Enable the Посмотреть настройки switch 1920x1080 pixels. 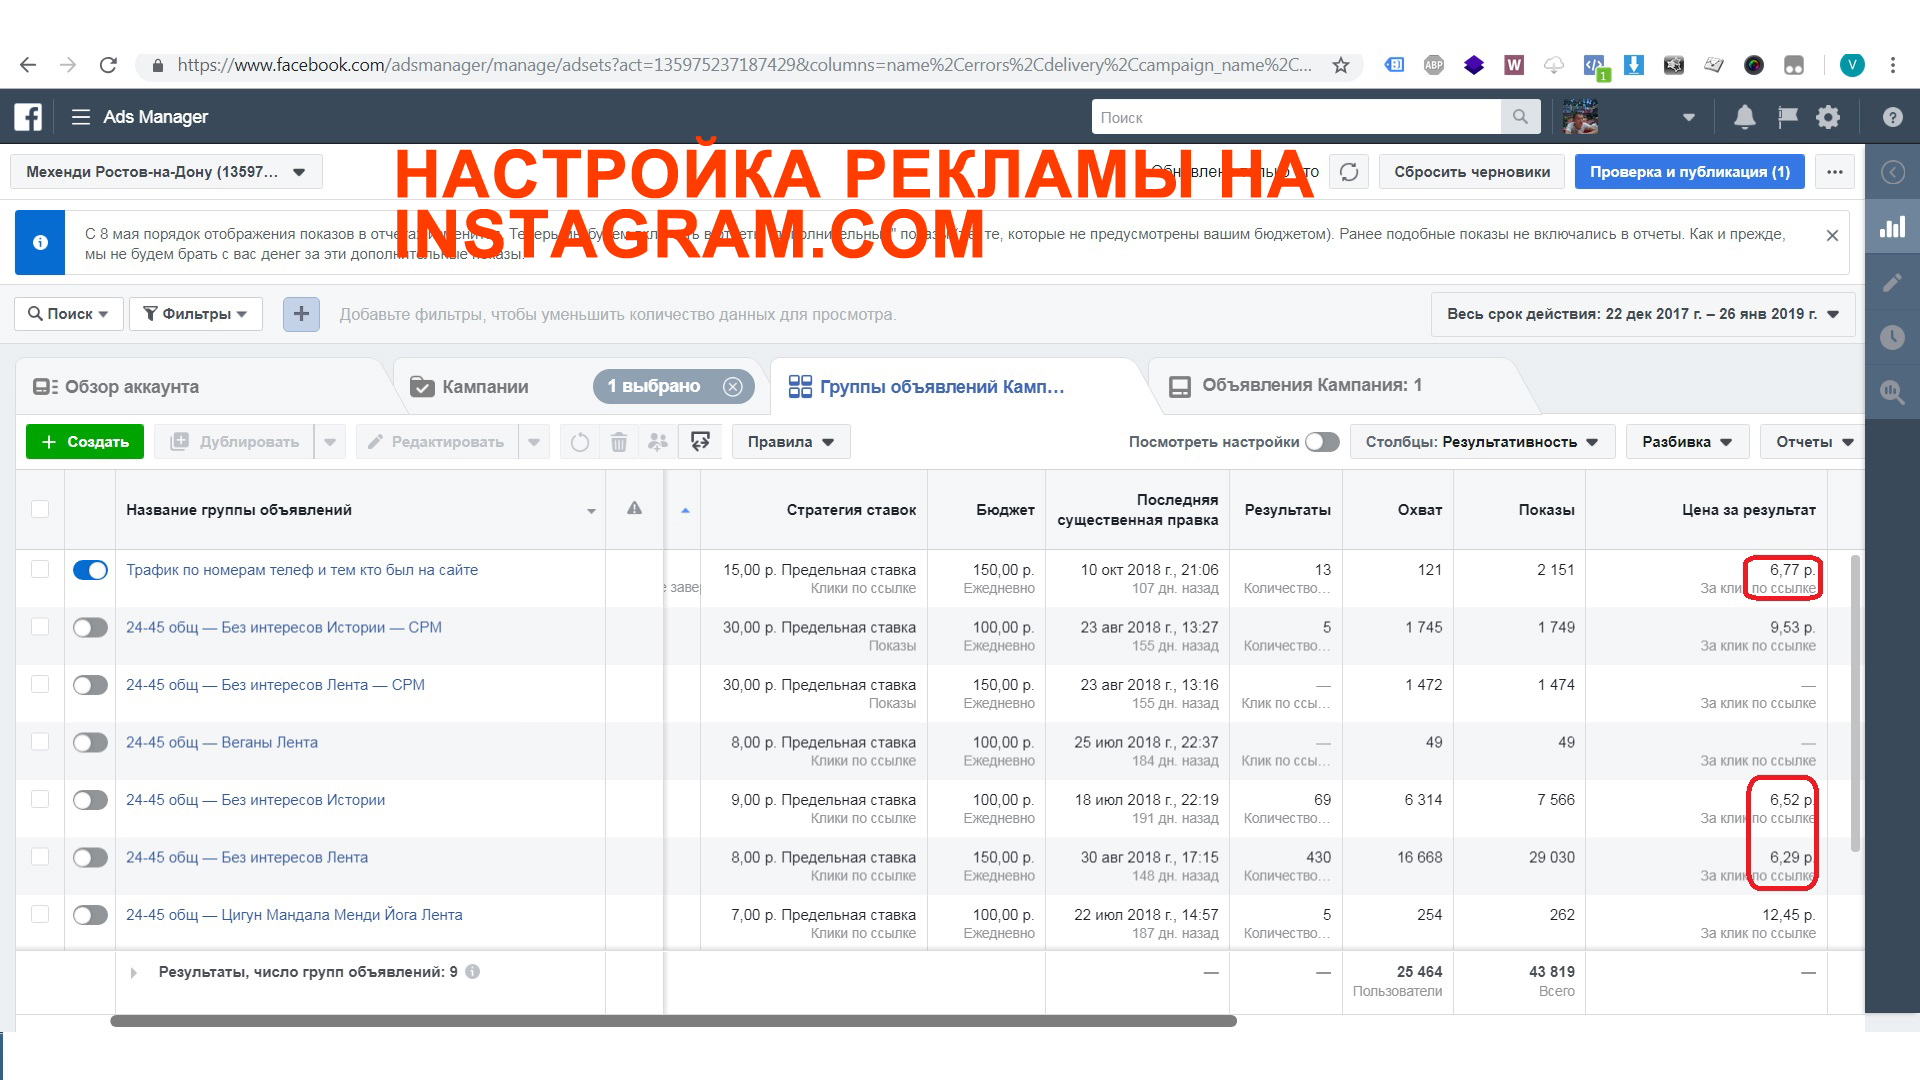coord(1322,442)
